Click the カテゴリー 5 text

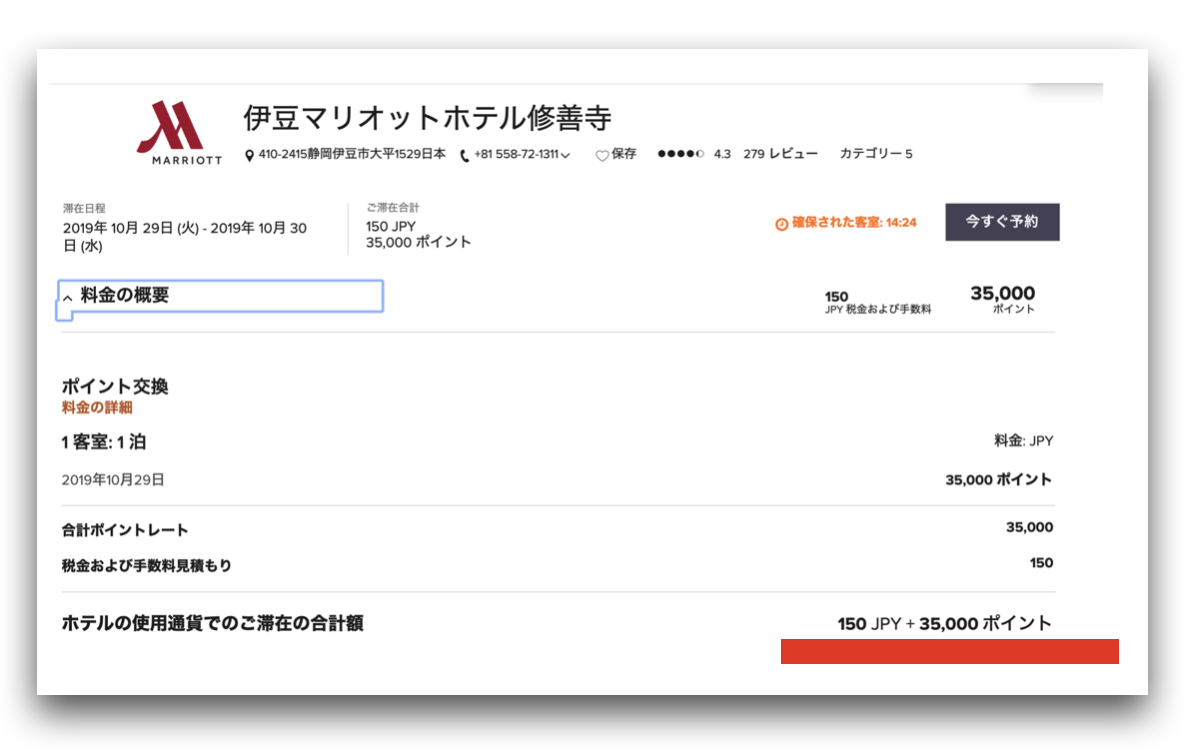pos(876,154)
